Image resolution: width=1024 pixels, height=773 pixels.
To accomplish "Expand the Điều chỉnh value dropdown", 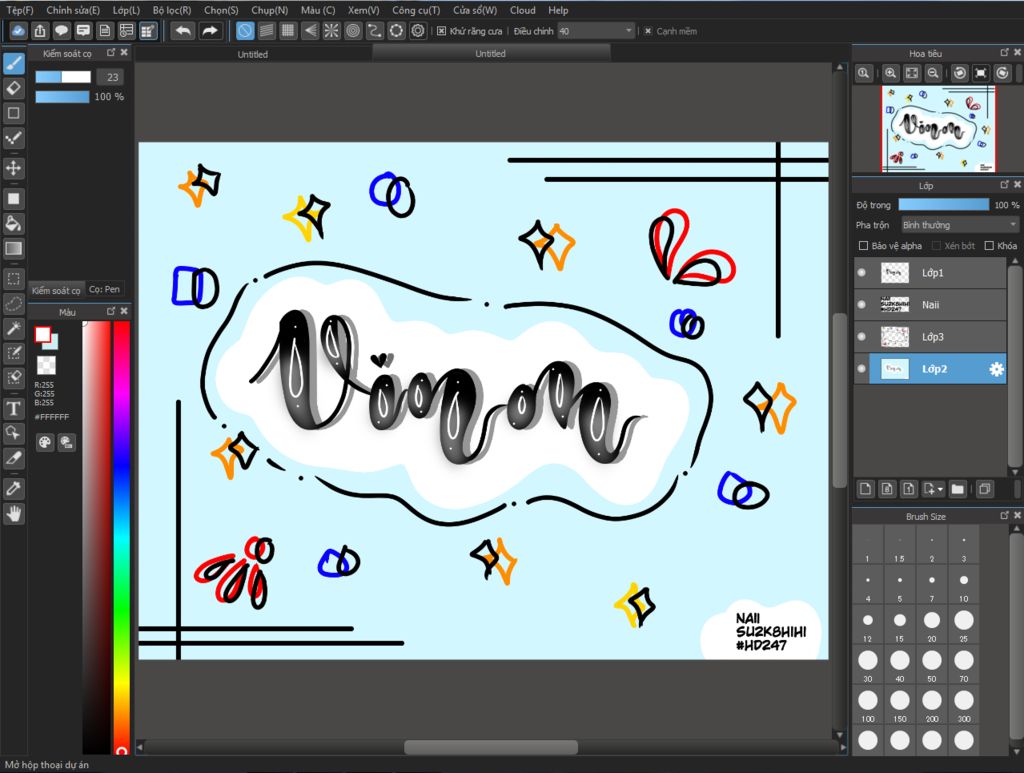I will click(x=628, y=31).
